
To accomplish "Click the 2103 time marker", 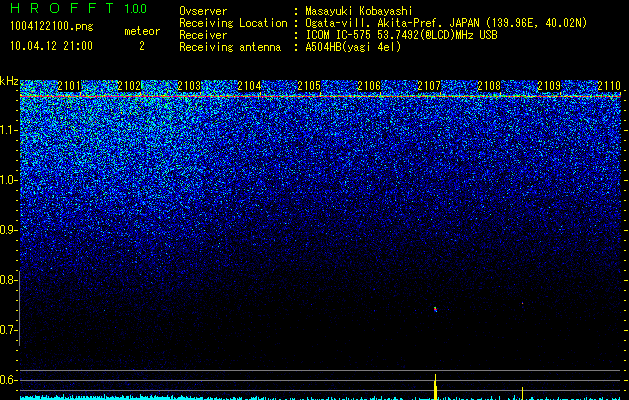I will [189, 85].
